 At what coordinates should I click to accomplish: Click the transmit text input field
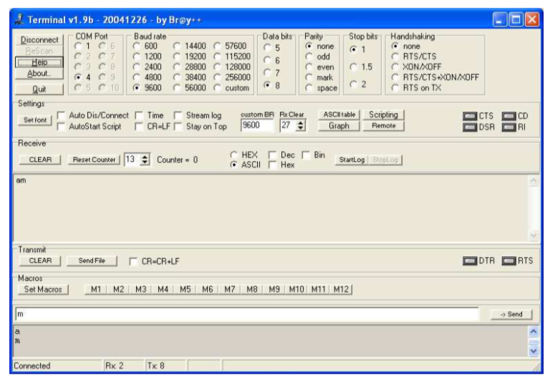[x=247, y=314]
